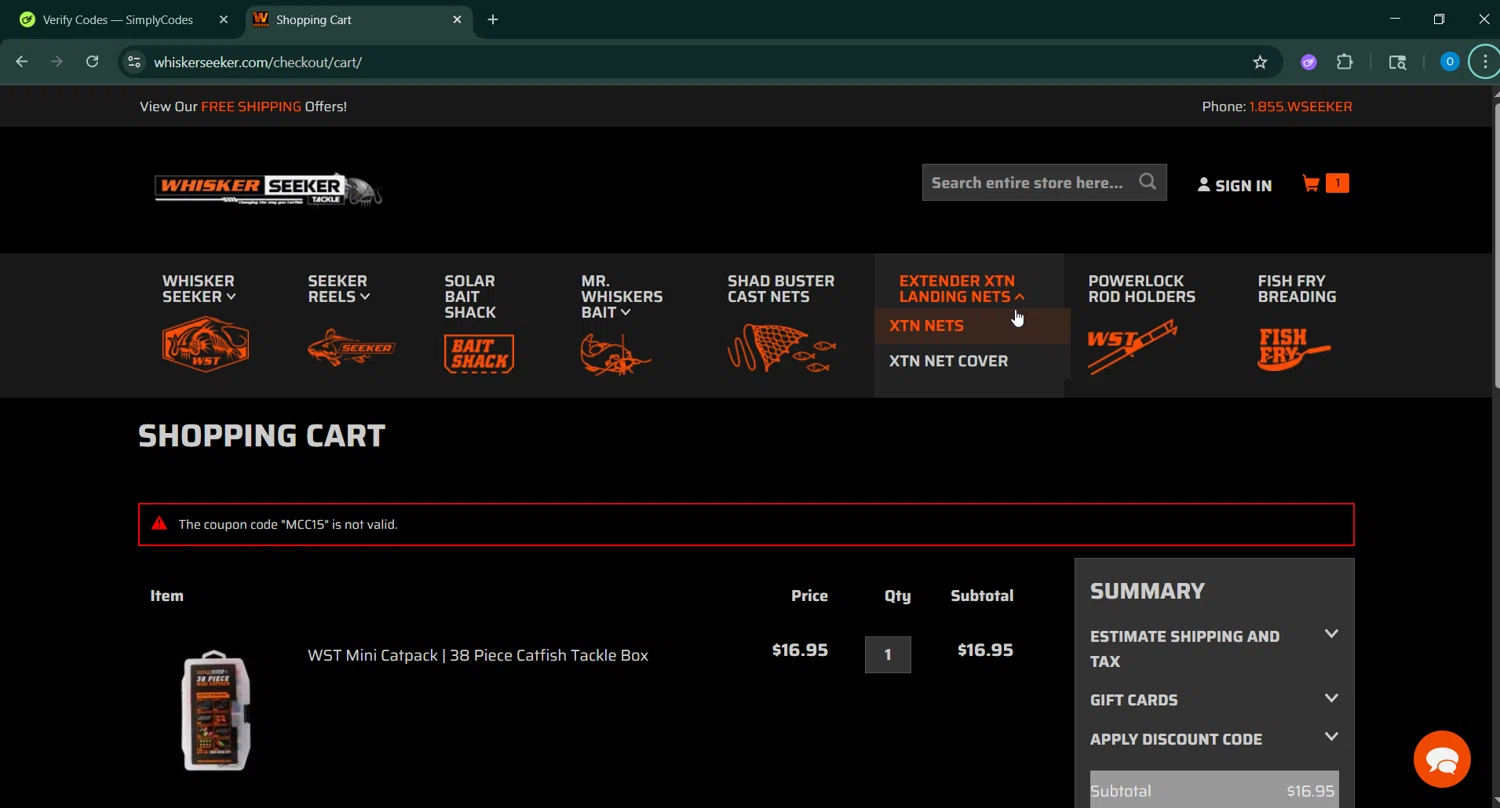Click the search magnifier icon
1500x808 pixels.
click(x=1147, y=182)
